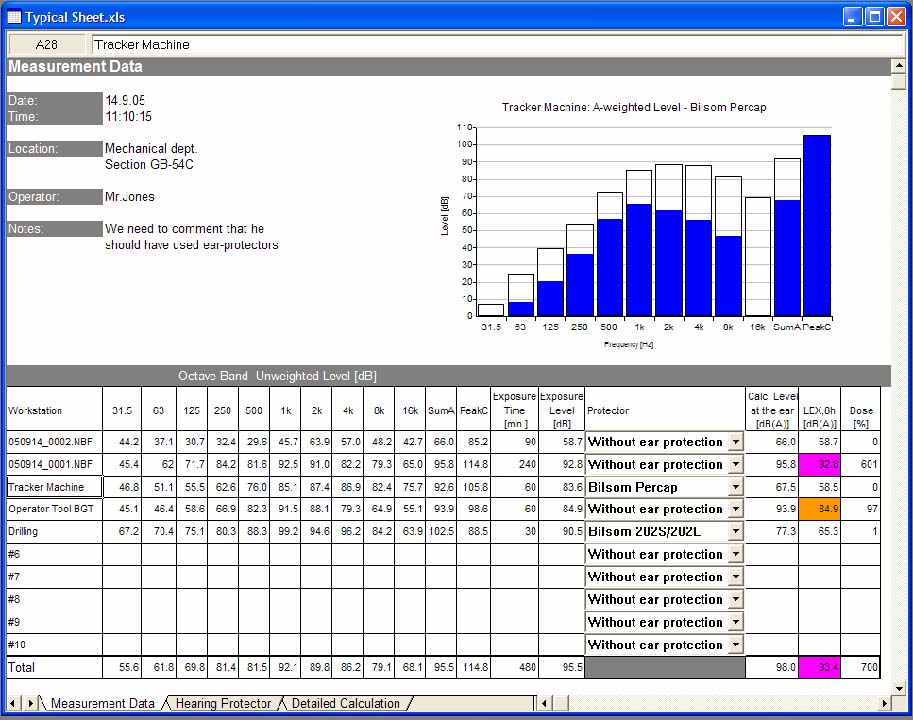Click the vertical scrollbar down arrow

[898, 689]
